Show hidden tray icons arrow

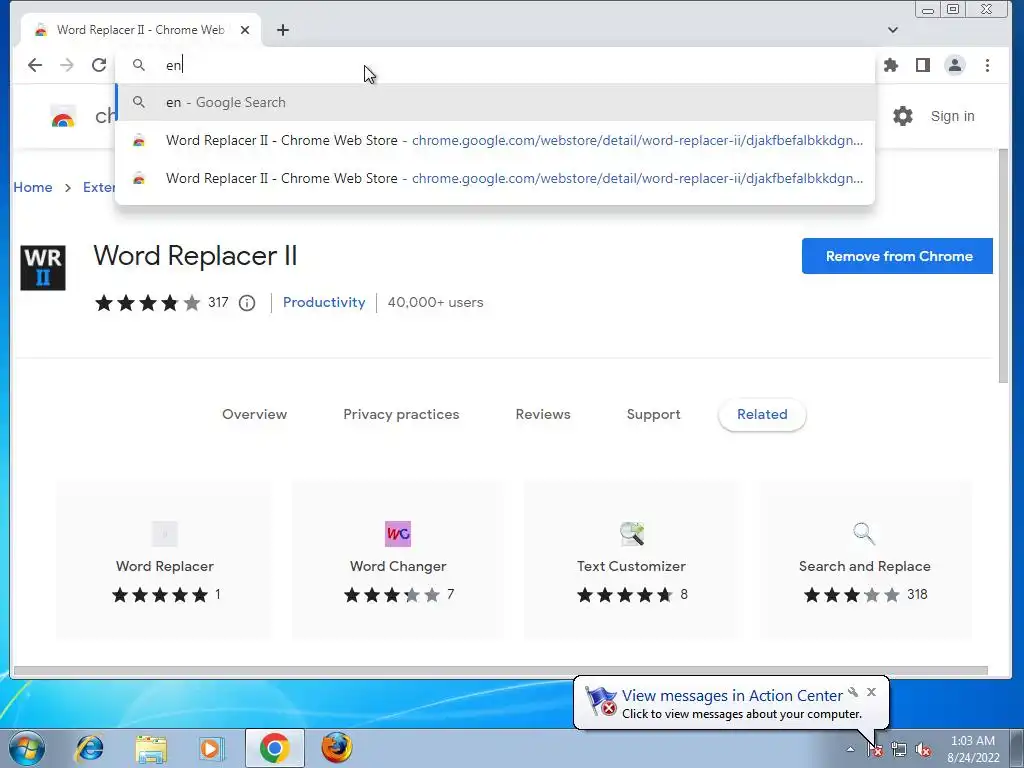pos(850,749)
